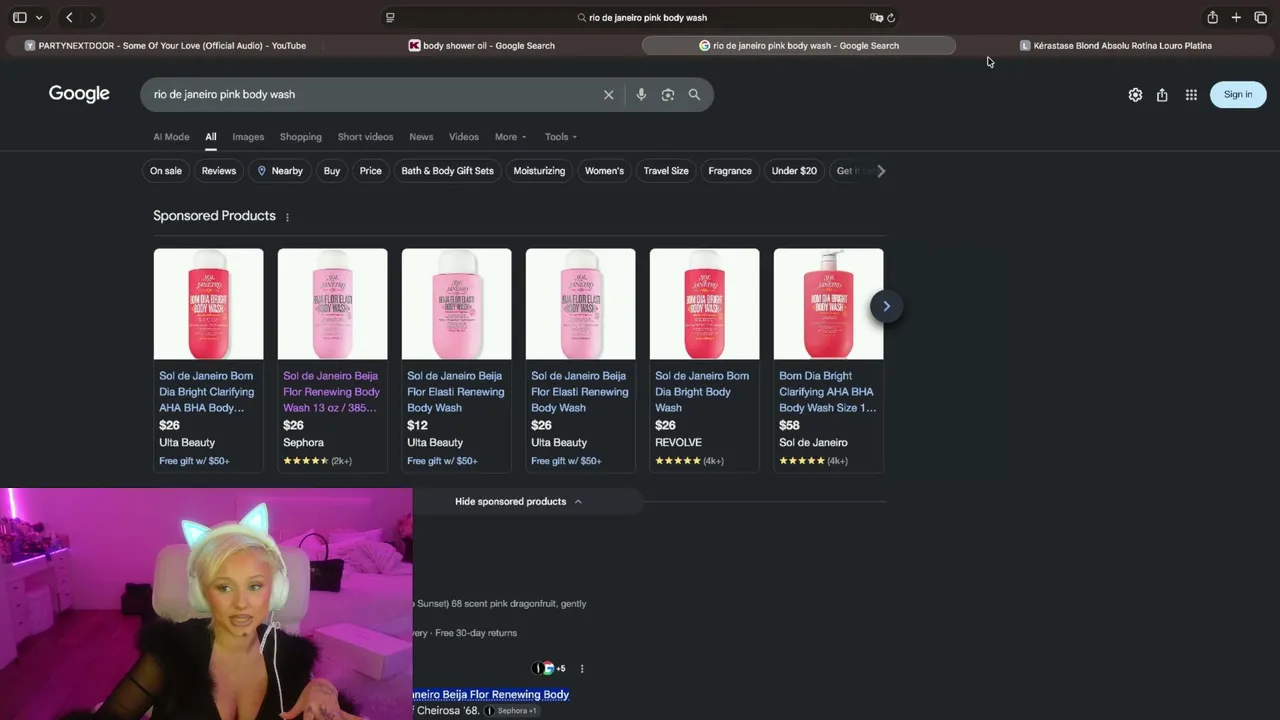Open the Ulta Bom Dia Bright Clarifying thumbnail
This screenshot has width=1280, height=720.
[208, 304]
